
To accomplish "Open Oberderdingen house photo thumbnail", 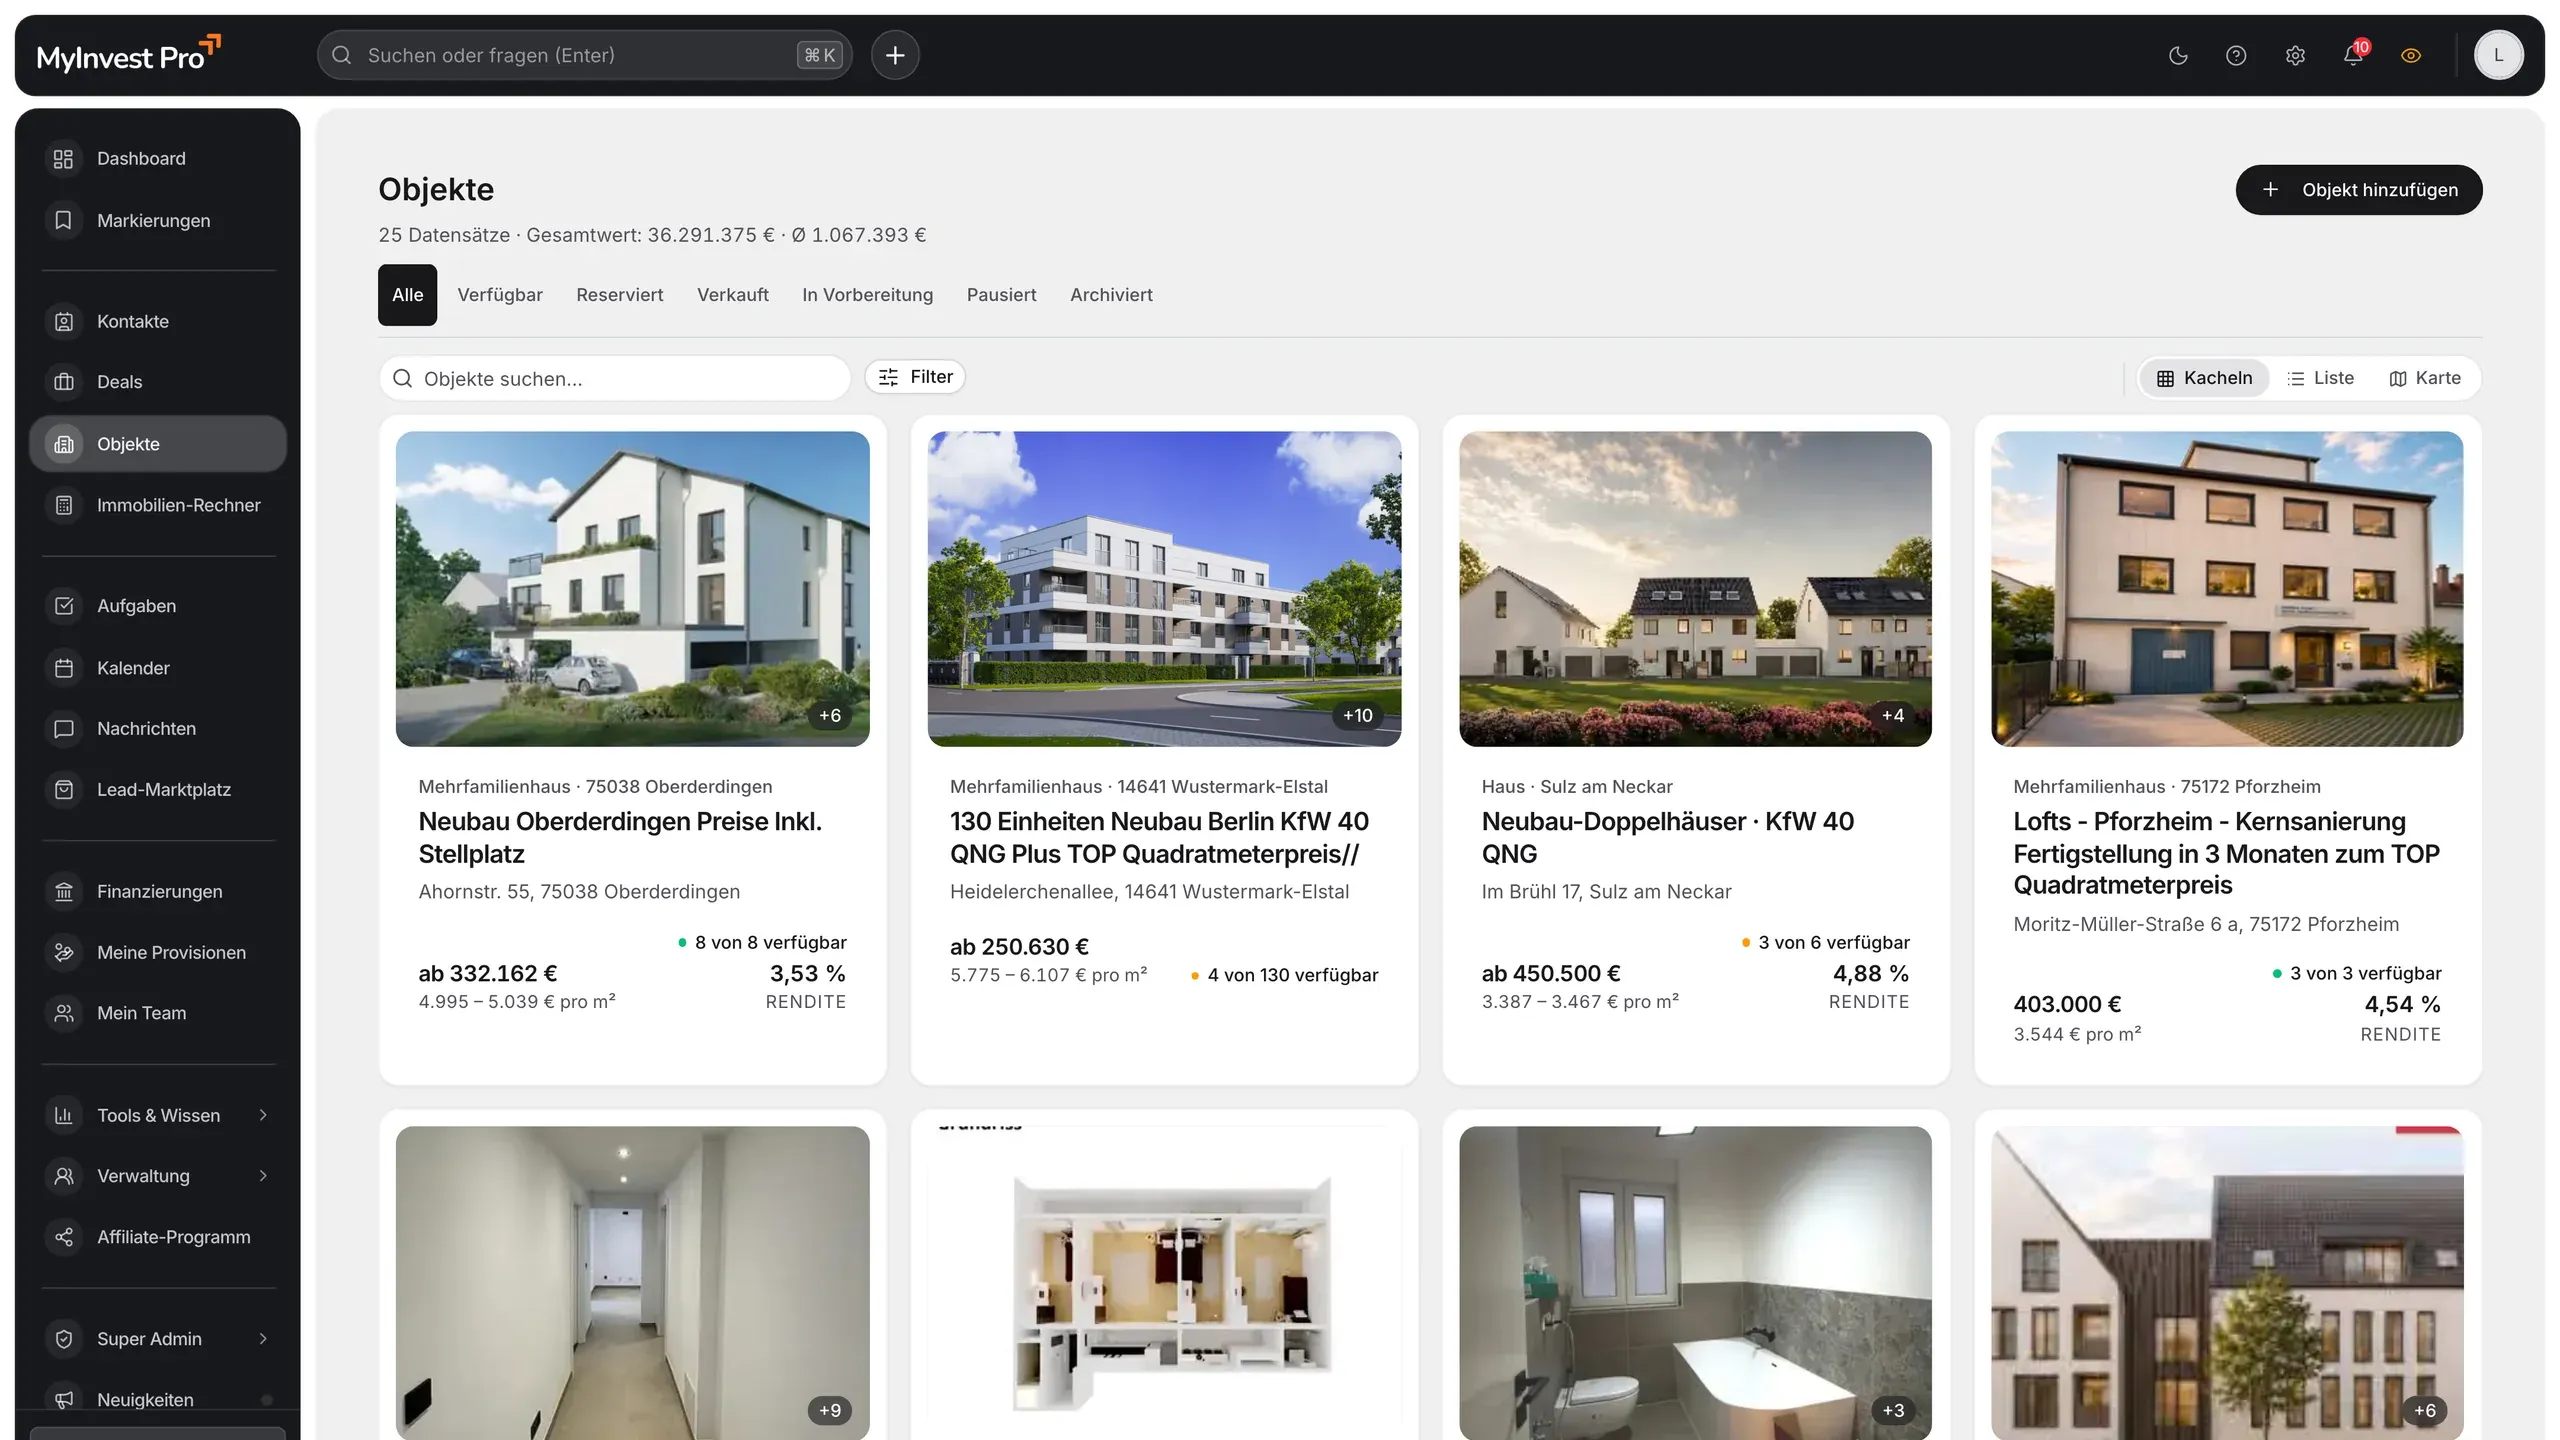I will [632, 589].
